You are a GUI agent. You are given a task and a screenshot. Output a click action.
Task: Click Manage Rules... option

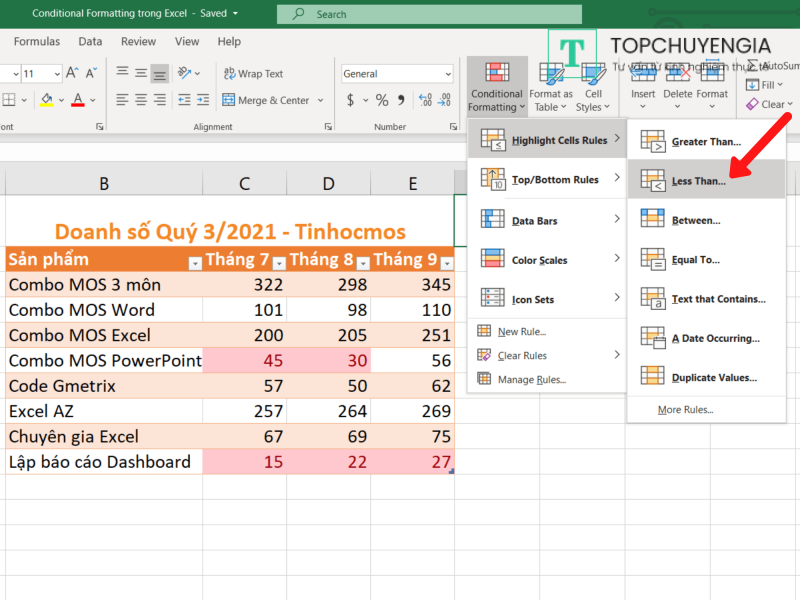pyautogui.click(x=532, y=379)
